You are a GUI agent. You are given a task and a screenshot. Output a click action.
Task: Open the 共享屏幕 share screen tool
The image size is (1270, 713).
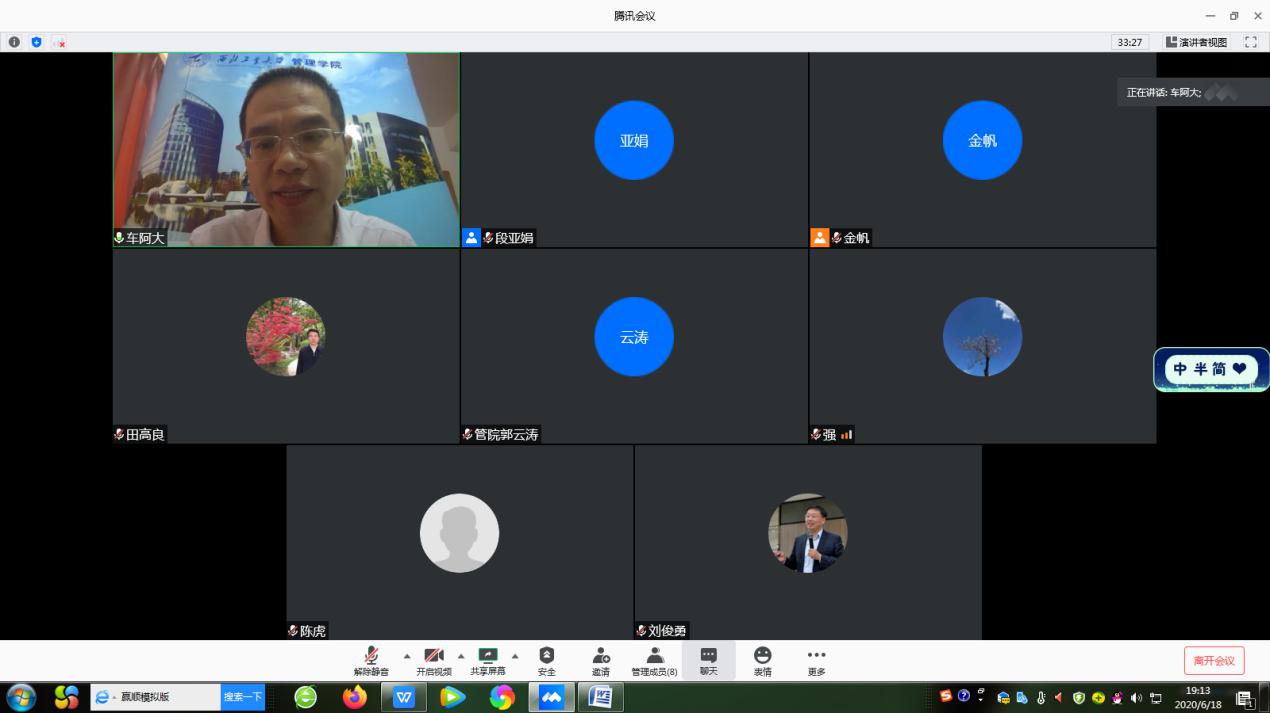coord(488,661)
